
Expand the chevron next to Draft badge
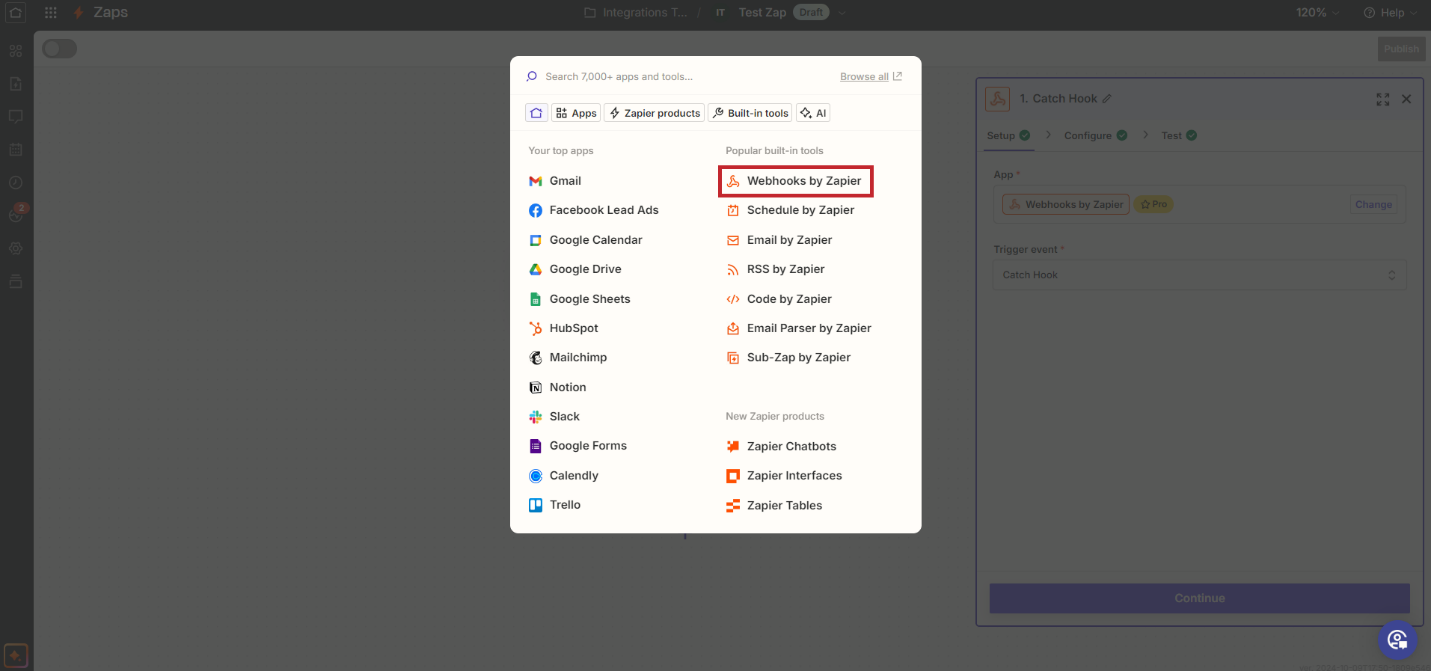point(842,13)
